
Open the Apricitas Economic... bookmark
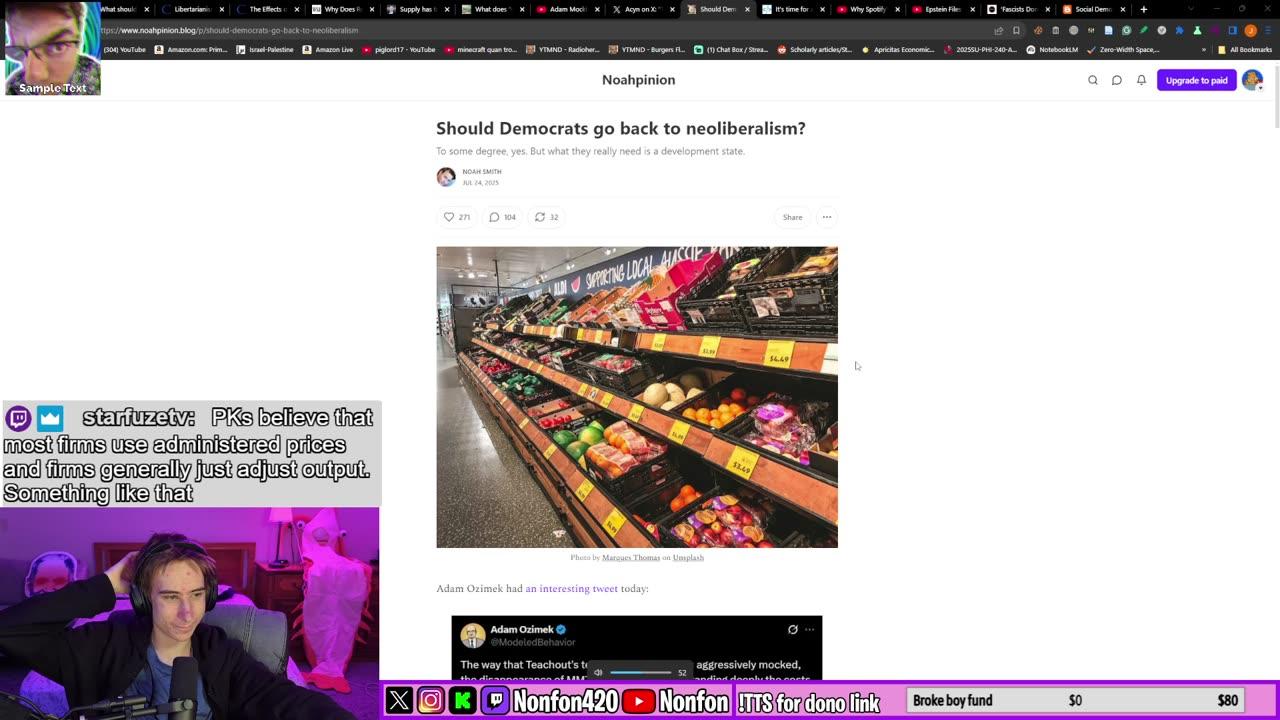pos(897,49)
